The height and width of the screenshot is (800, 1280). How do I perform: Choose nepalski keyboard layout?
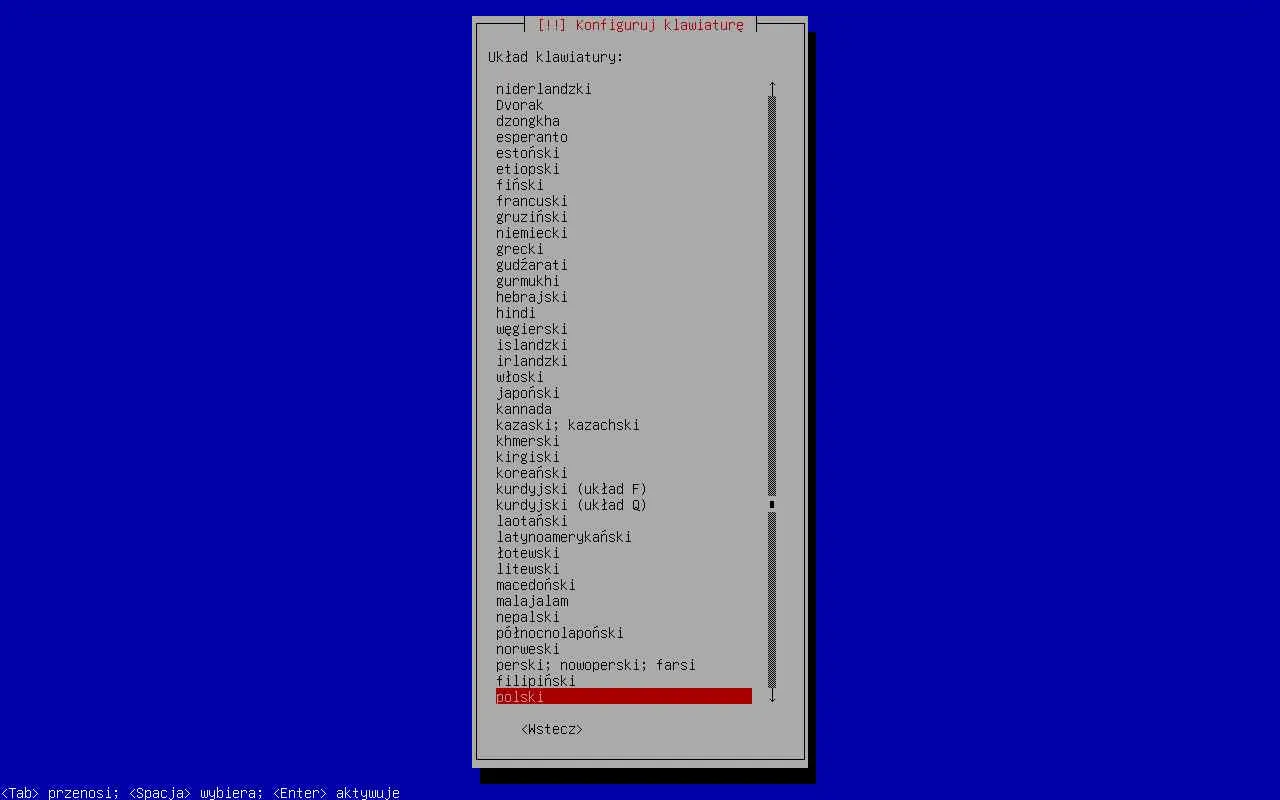(624, 617)
